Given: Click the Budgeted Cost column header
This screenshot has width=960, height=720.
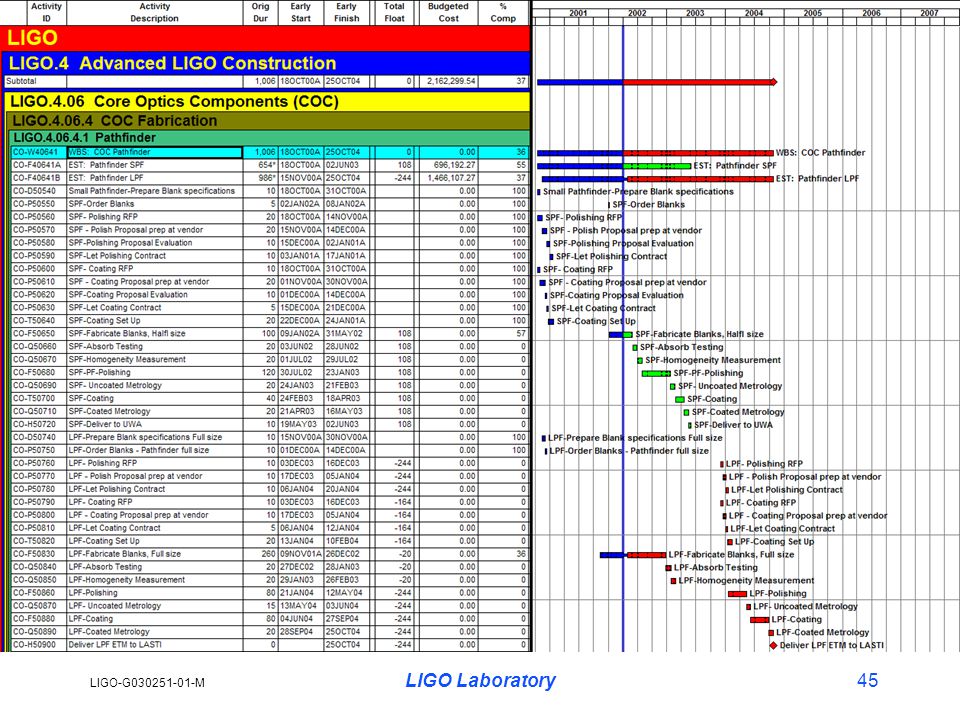Looking at the screenshot, I should pyautogui.click(x=448, y=13).
